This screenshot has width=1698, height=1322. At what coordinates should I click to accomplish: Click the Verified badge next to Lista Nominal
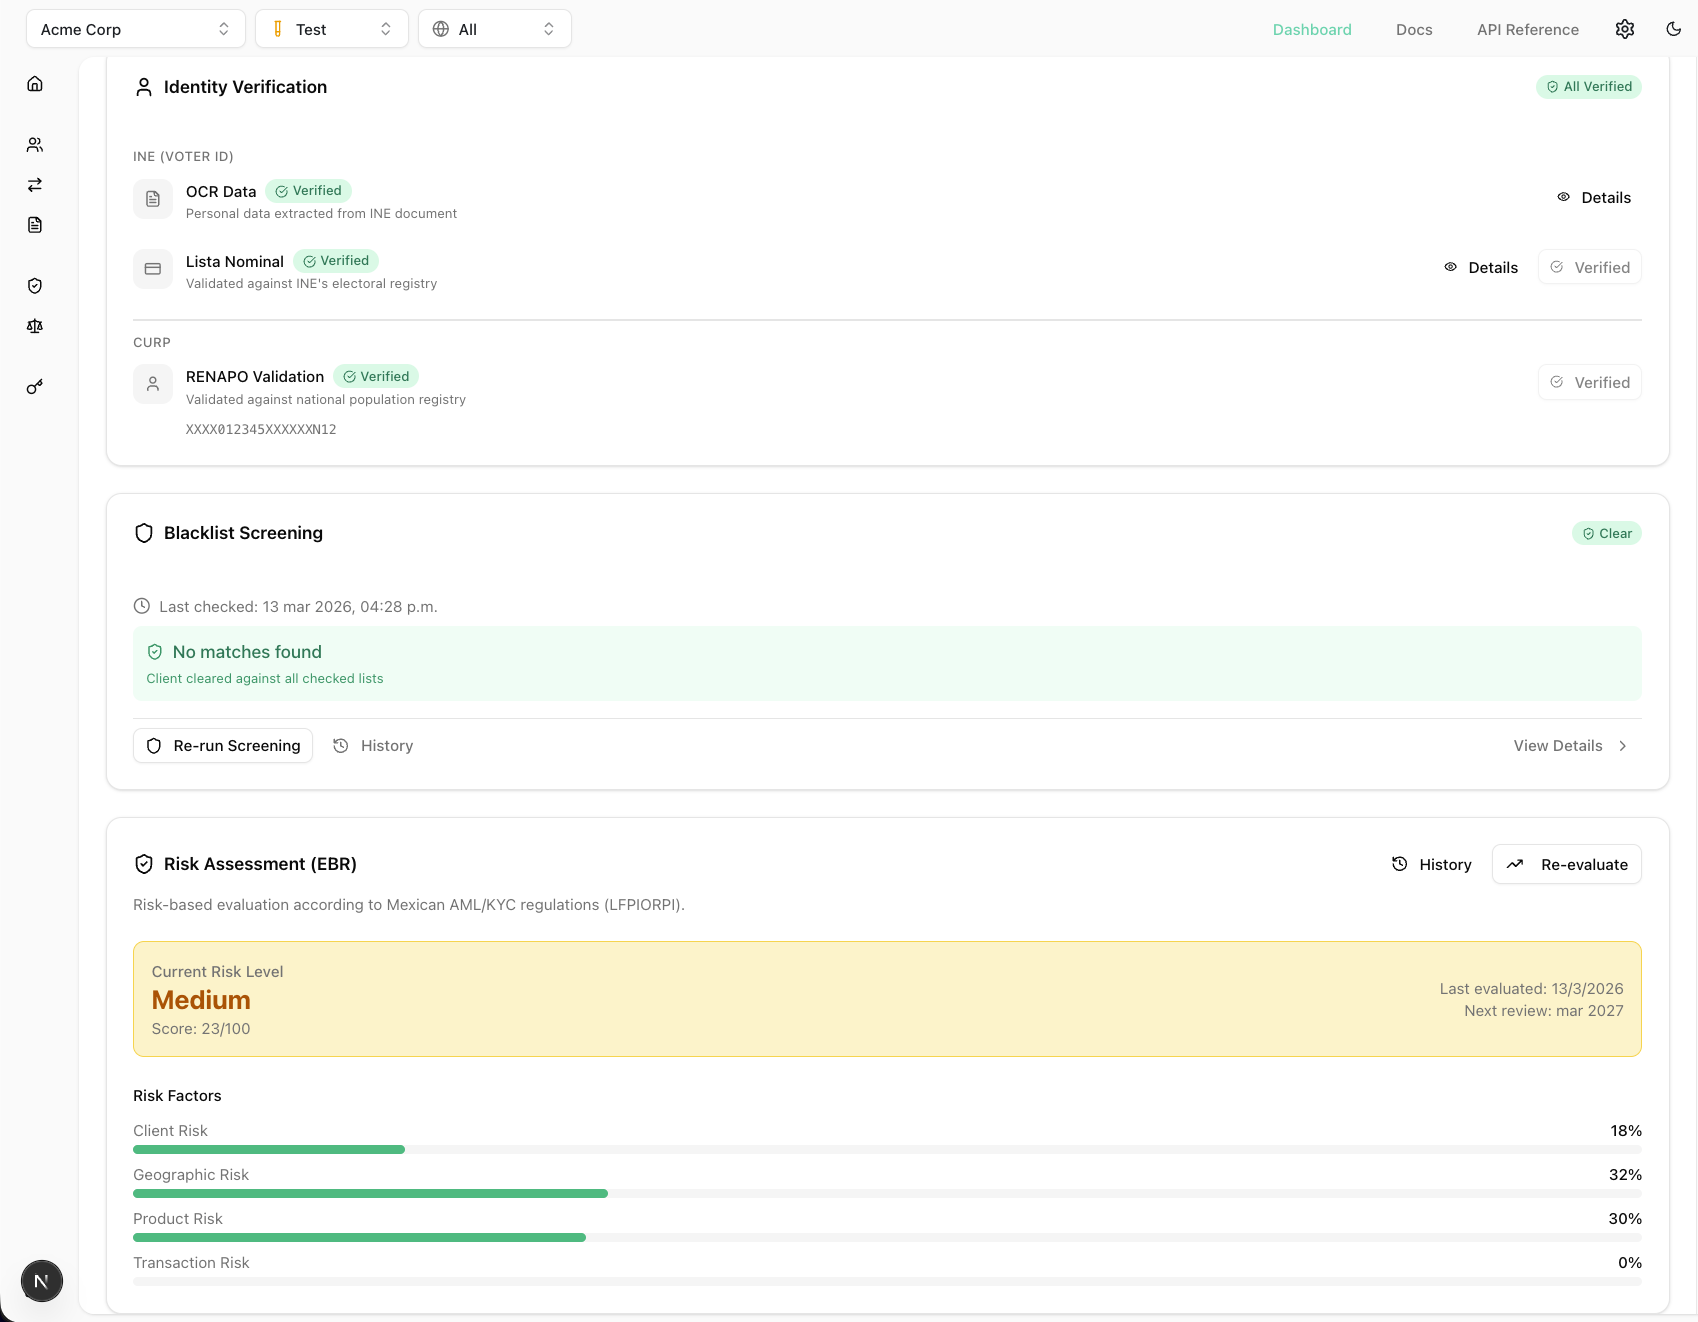click(x=336, y=261)
